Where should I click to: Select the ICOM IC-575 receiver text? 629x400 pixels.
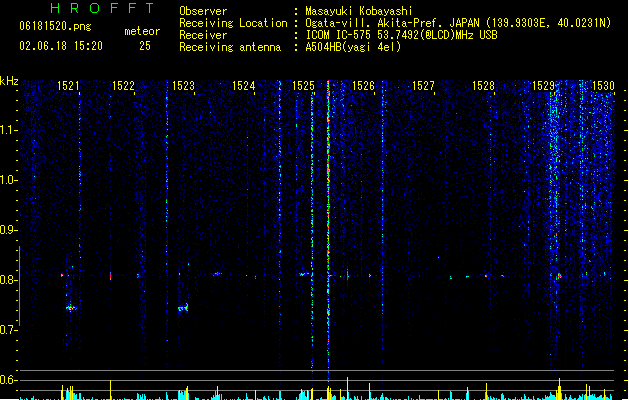(x=401, y=35)
